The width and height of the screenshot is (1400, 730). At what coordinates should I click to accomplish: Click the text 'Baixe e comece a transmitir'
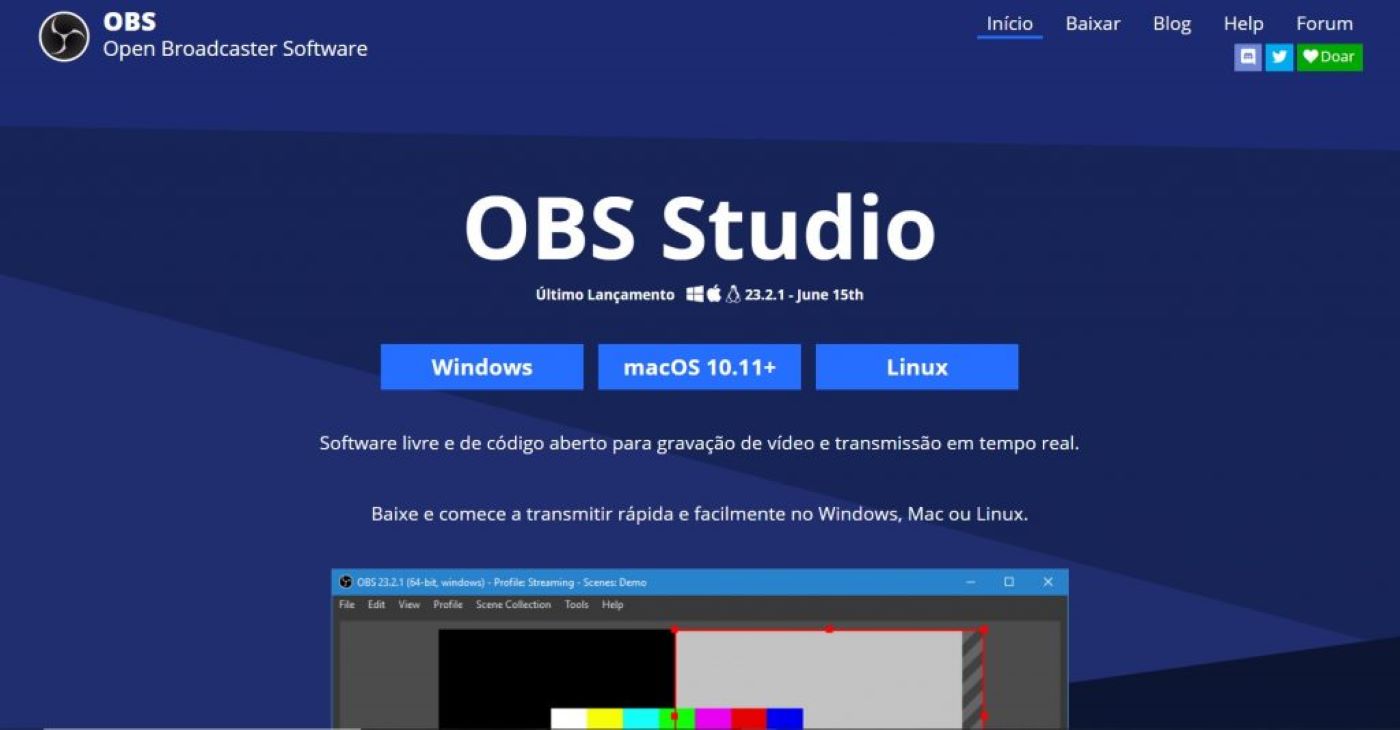pyautogui.click(x=494, y=515)
